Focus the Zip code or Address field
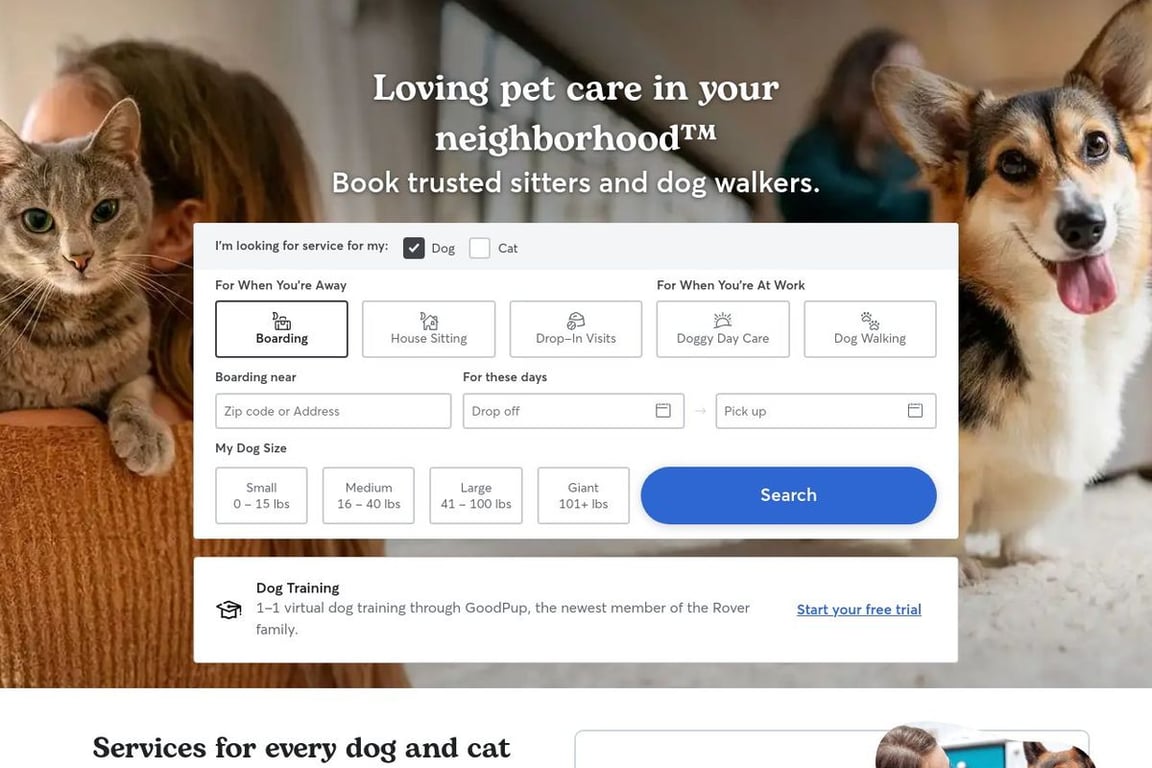Screen dimensions: 1152x768 pyautogui.click(x=333, y=411)
